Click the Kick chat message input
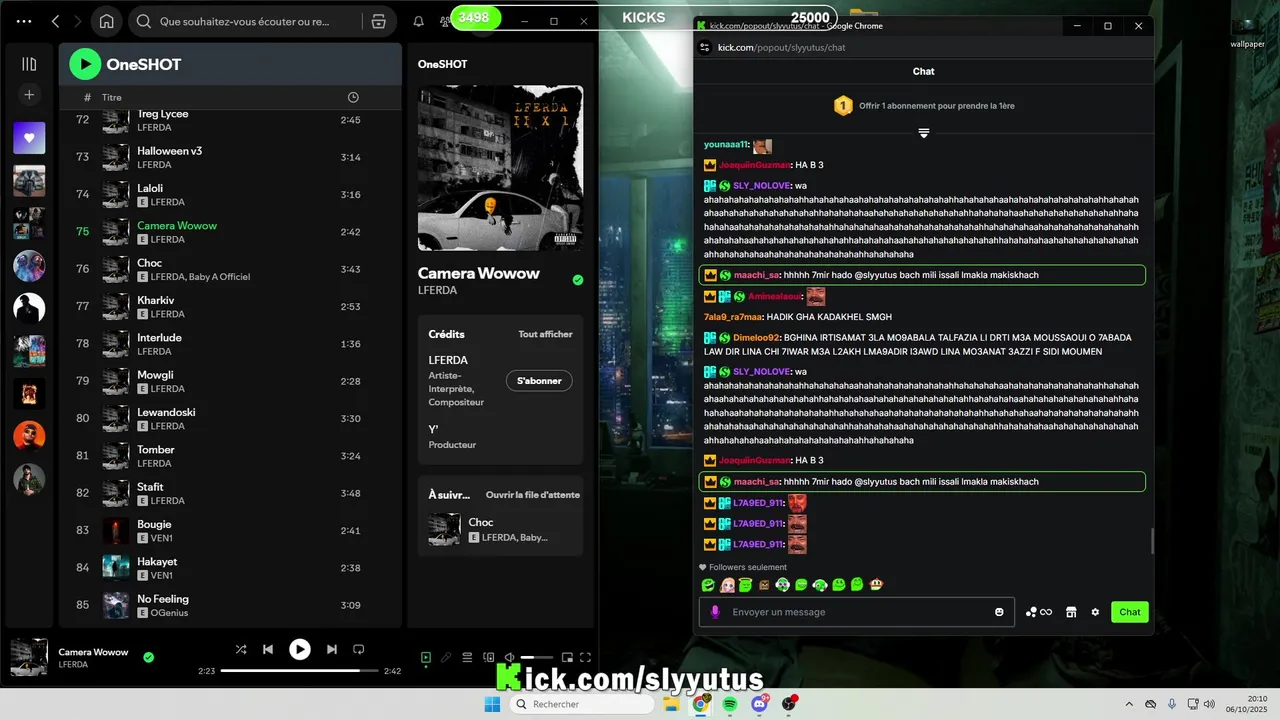The height and width of the screenshot is (720, 1280). 858,612
